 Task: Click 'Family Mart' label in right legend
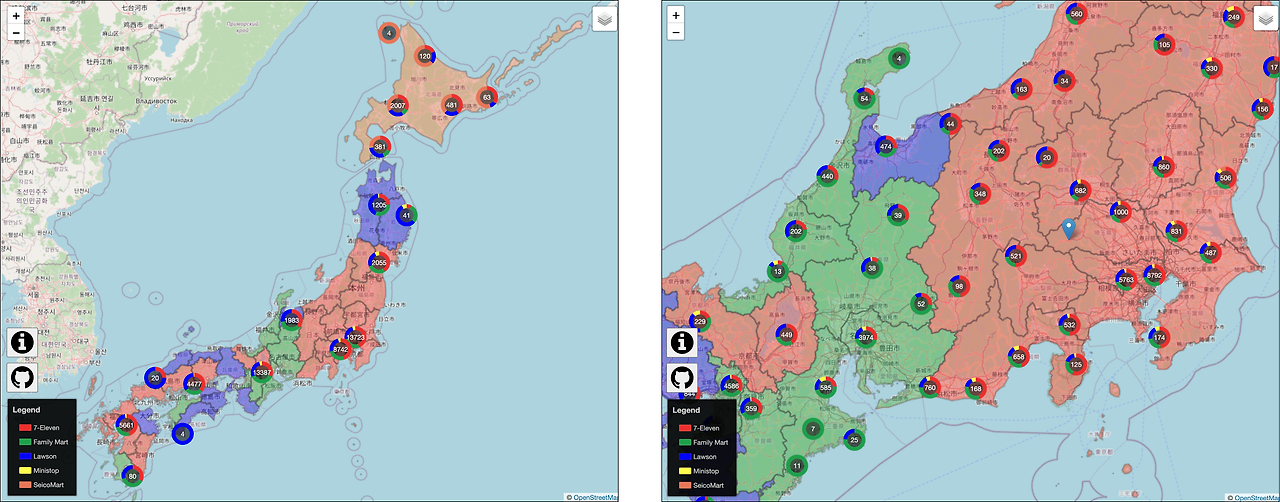point(710,442)
